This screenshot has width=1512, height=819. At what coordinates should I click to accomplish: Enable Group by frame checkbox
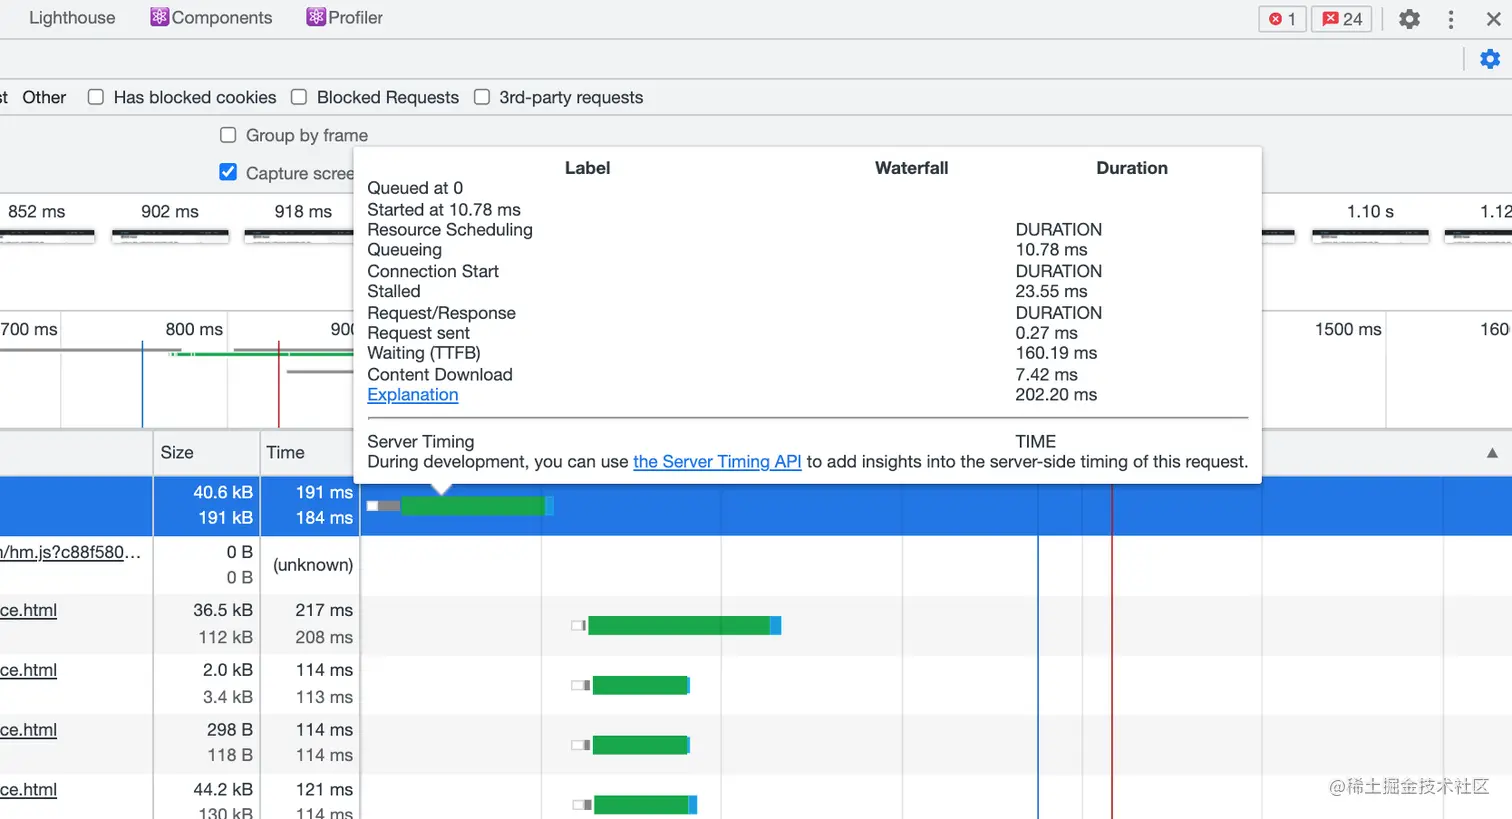tap(228, 135)
